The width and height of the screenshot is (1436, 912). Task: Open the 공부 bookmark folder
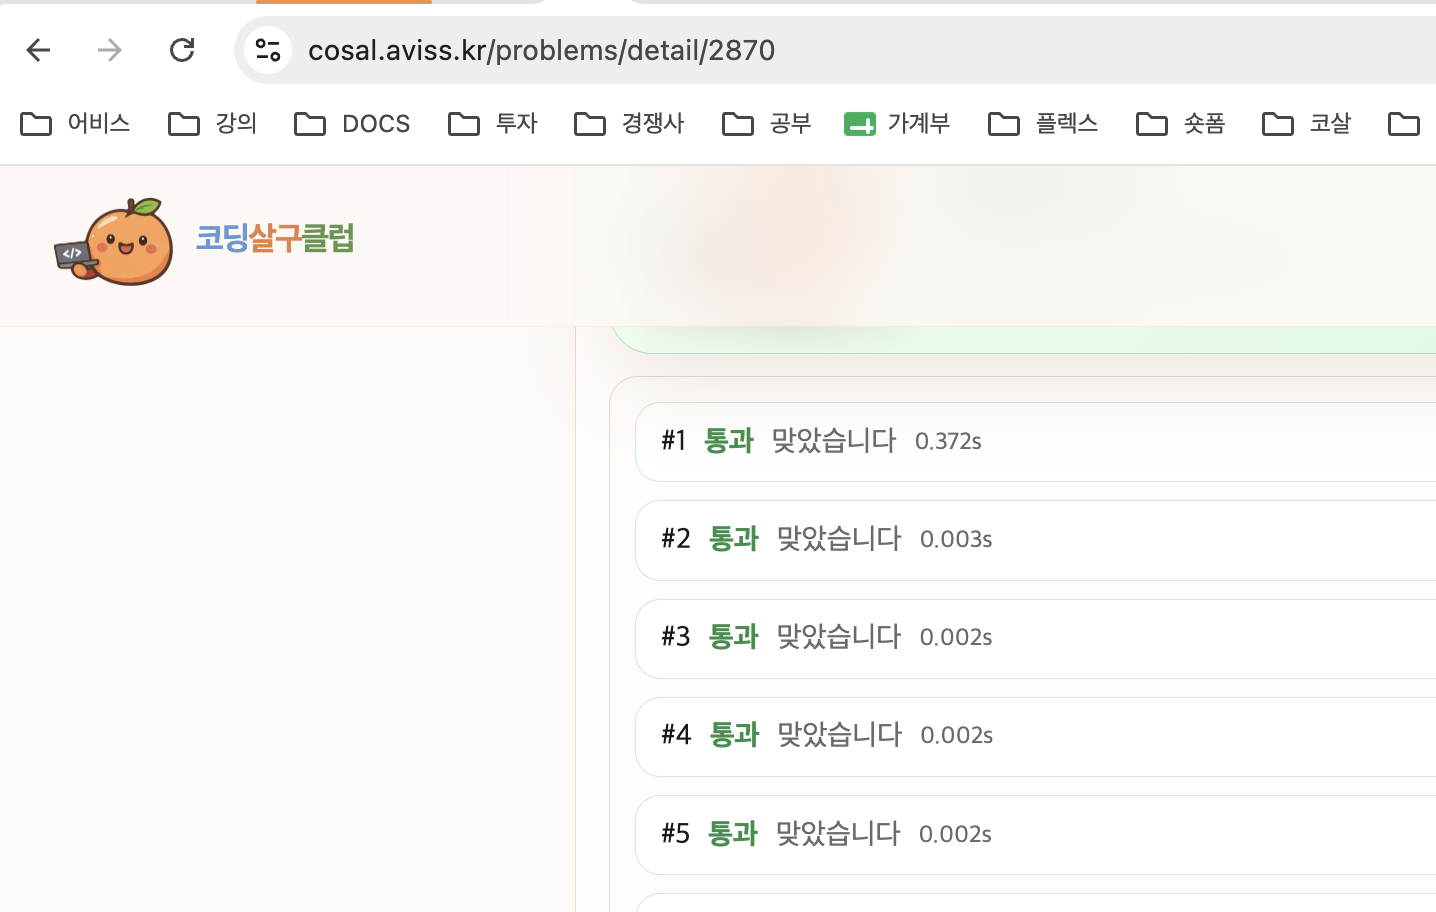(x=767, y=124)
